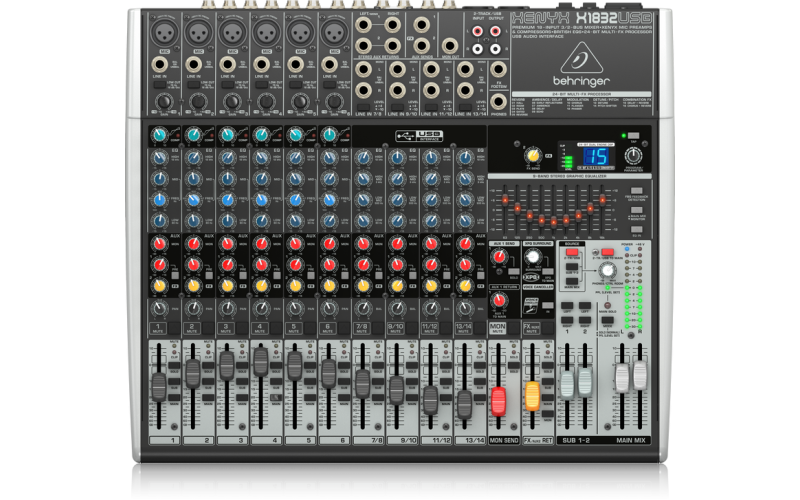This screenshot has height=500, width=800.
Task: Click the FX Footswitch jack
Action: click(498, 69)
